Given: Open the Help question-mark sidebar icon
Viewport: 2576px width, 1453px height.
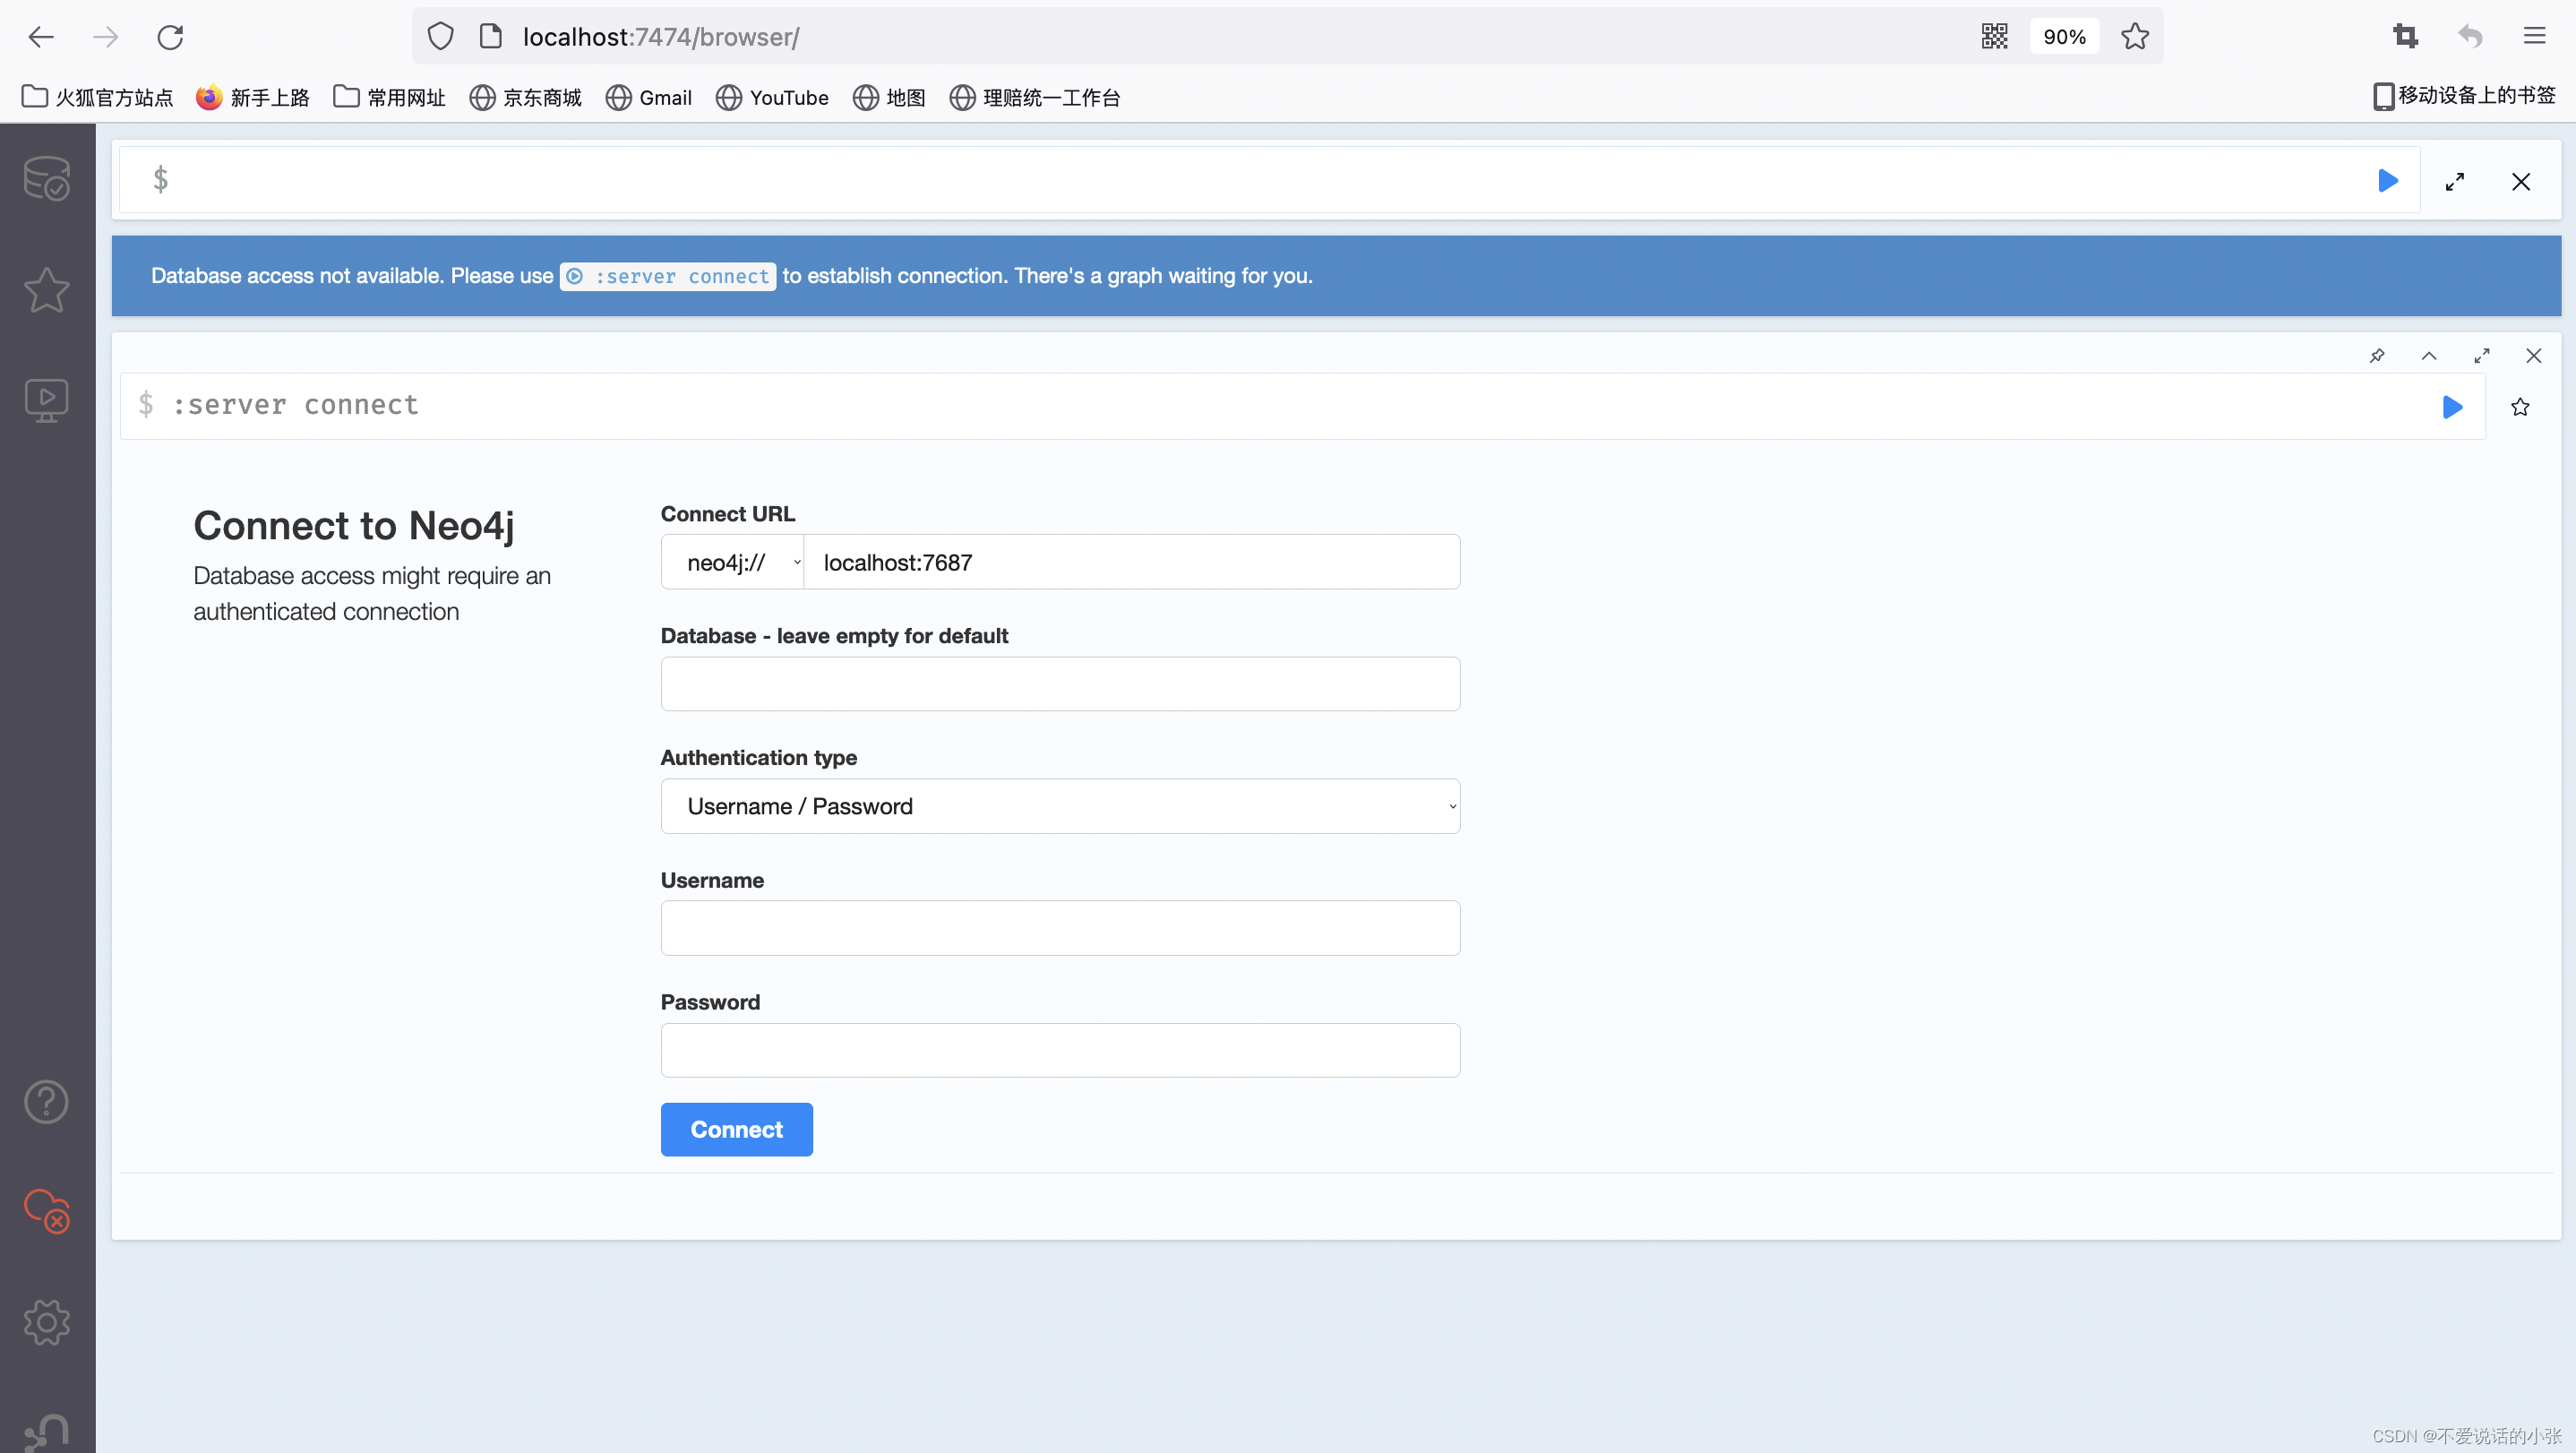Looking at the screenshot, I should pyautogui.click(x=46, y=1102).
